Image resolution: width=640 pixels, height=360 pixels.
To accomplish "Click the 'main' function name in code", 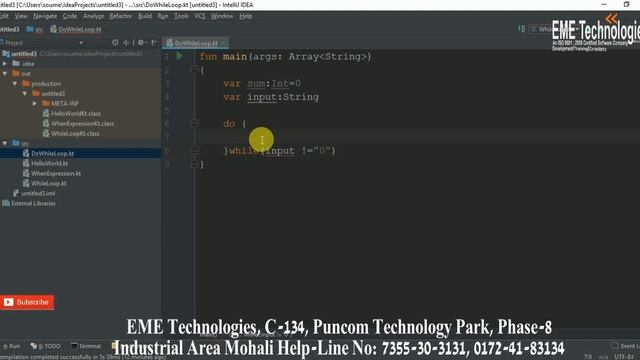I will tap(235, 56).
